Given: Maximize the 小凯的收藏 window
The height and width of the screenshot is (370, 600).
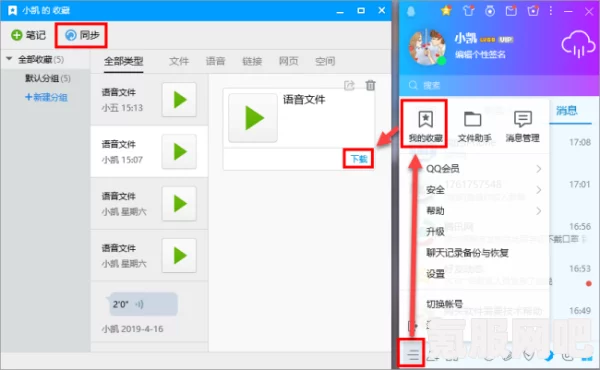Looking at the screenshot, I should (x=360, y=10).
